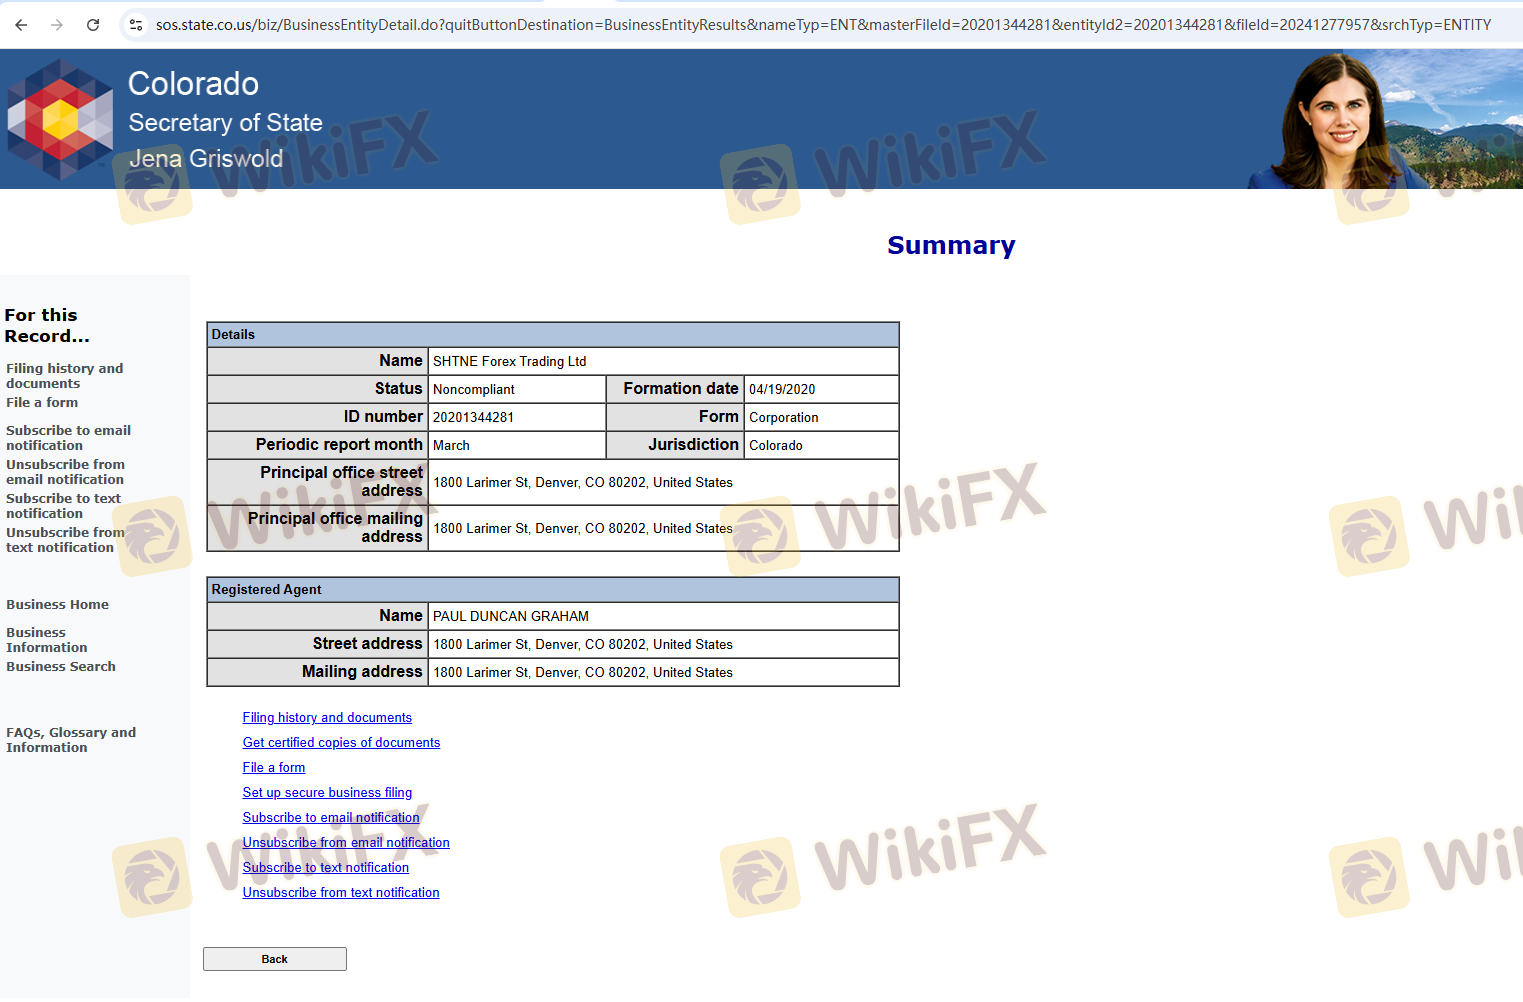This screenshot has height=1002, width=1523.
Task: Click the Summary page heading
Action: click(x=951, y=246)
